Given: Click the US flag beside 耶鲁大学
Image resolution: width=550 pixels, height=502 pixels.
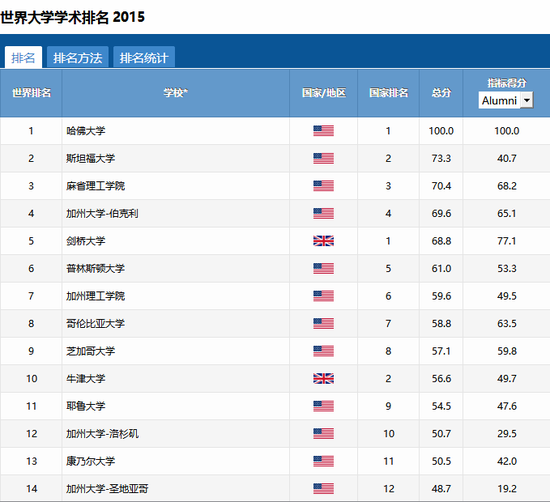Looking at the screenshot, I should pyautogui.click(x=323, y=406).
